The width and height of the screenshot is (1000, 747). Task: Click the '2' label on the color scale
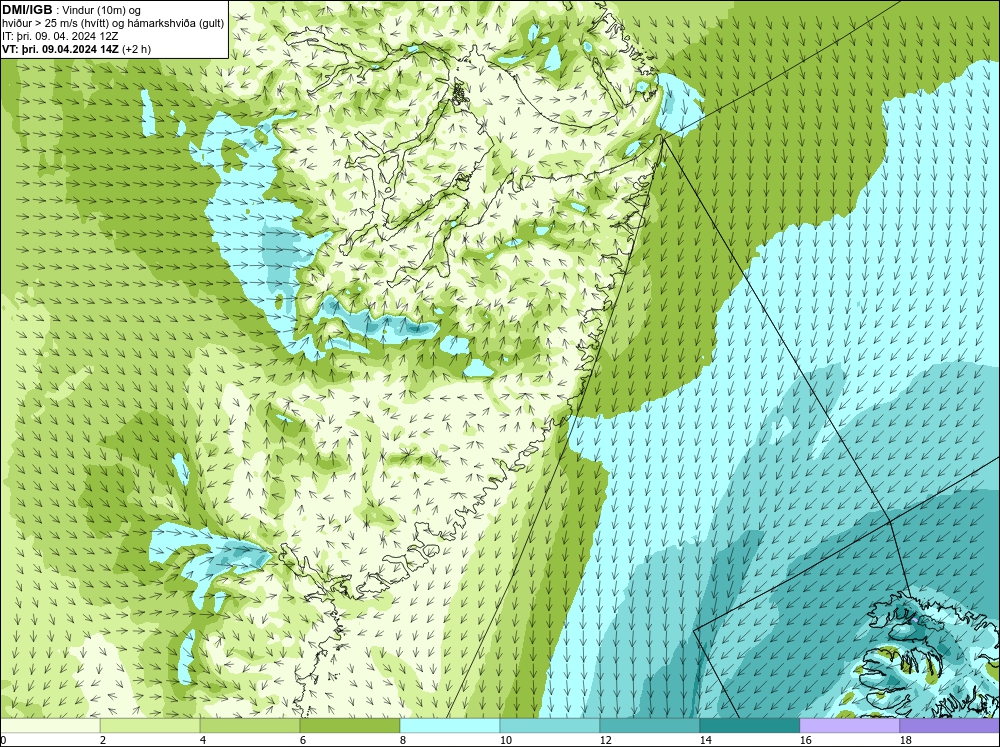tap(103, 740)
